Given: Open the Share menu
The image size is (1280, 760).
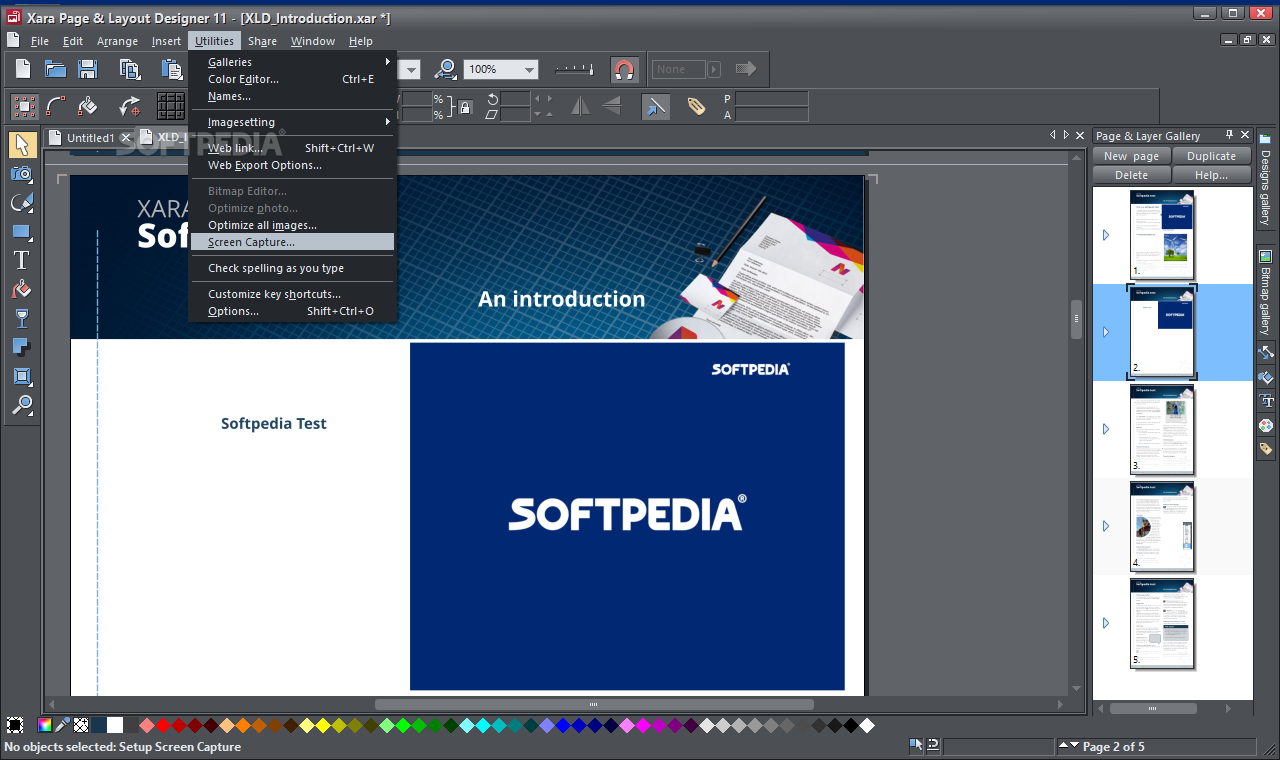Looking at the screenshot, I should pos(262,41).
